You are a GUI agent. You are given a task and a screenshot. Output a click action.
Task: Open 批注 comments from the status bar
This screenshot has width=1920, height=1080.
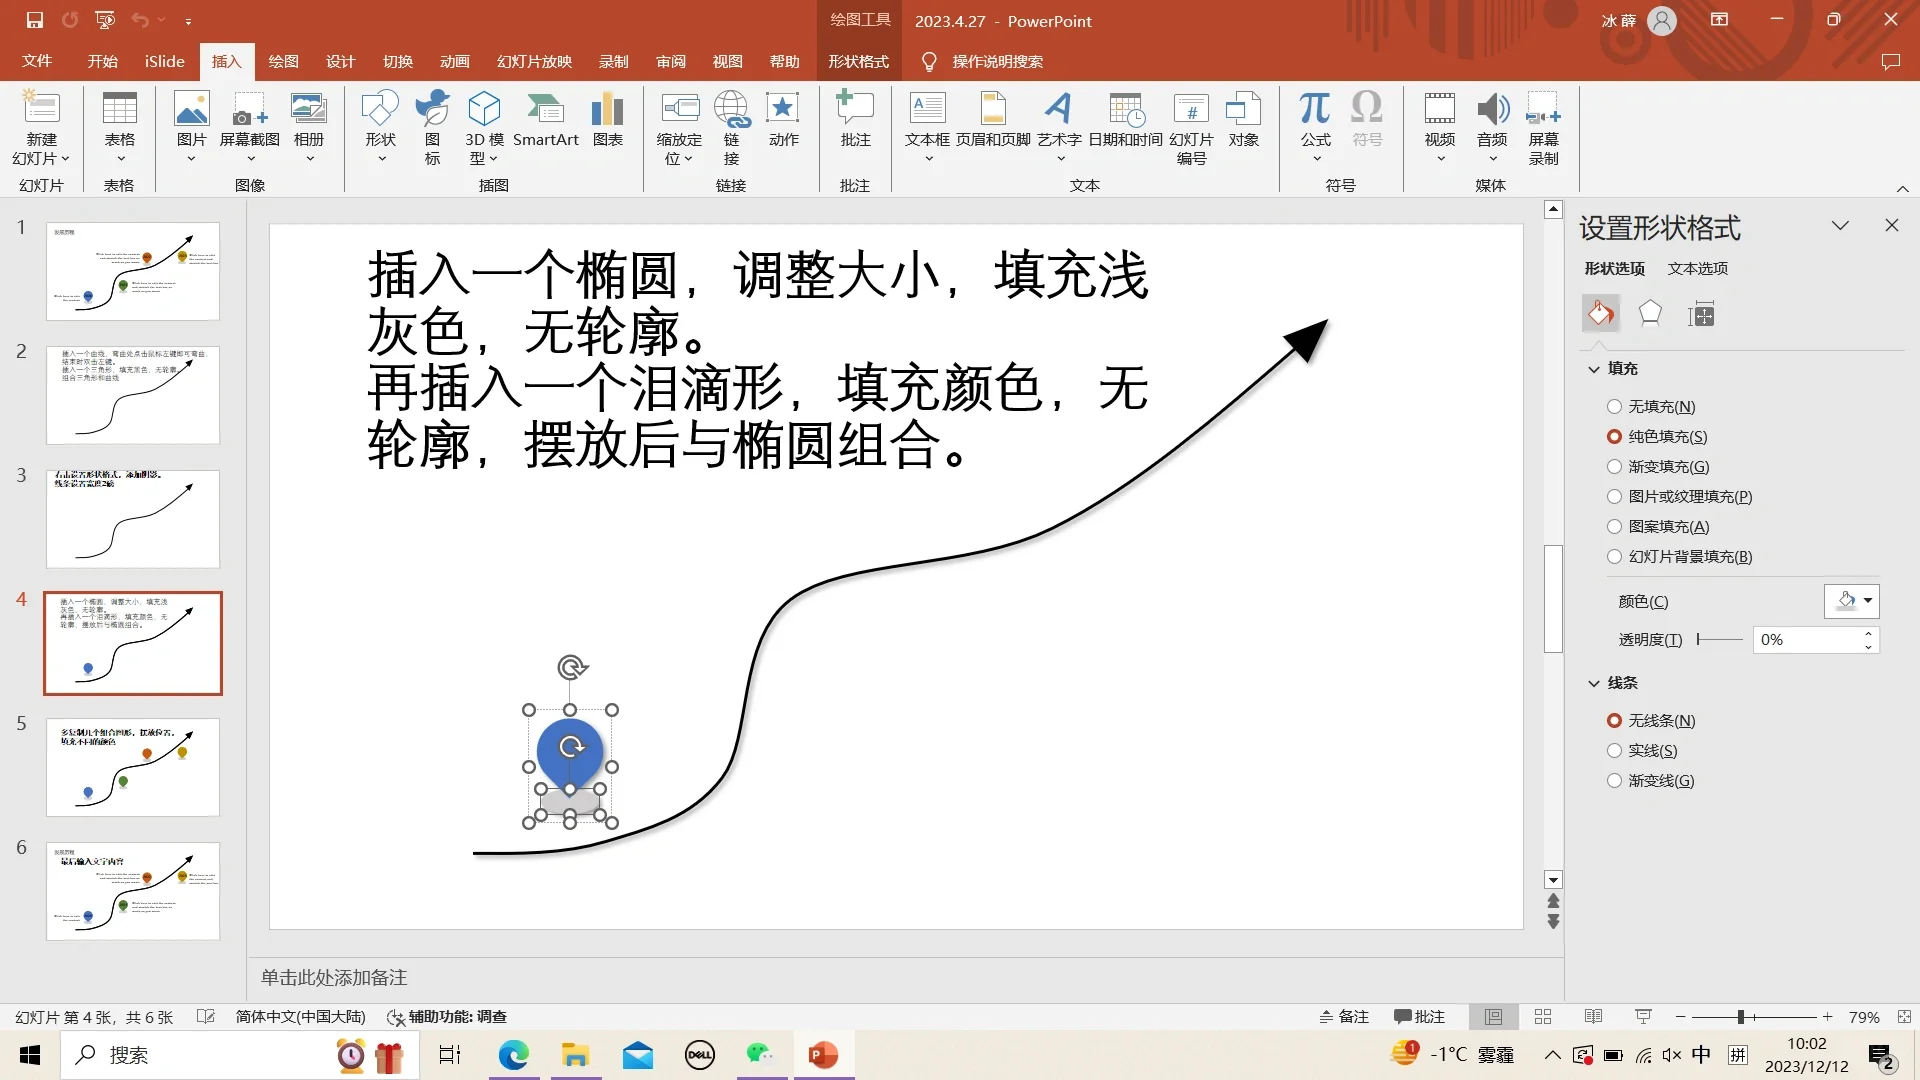click(x=1419, y=1016)
